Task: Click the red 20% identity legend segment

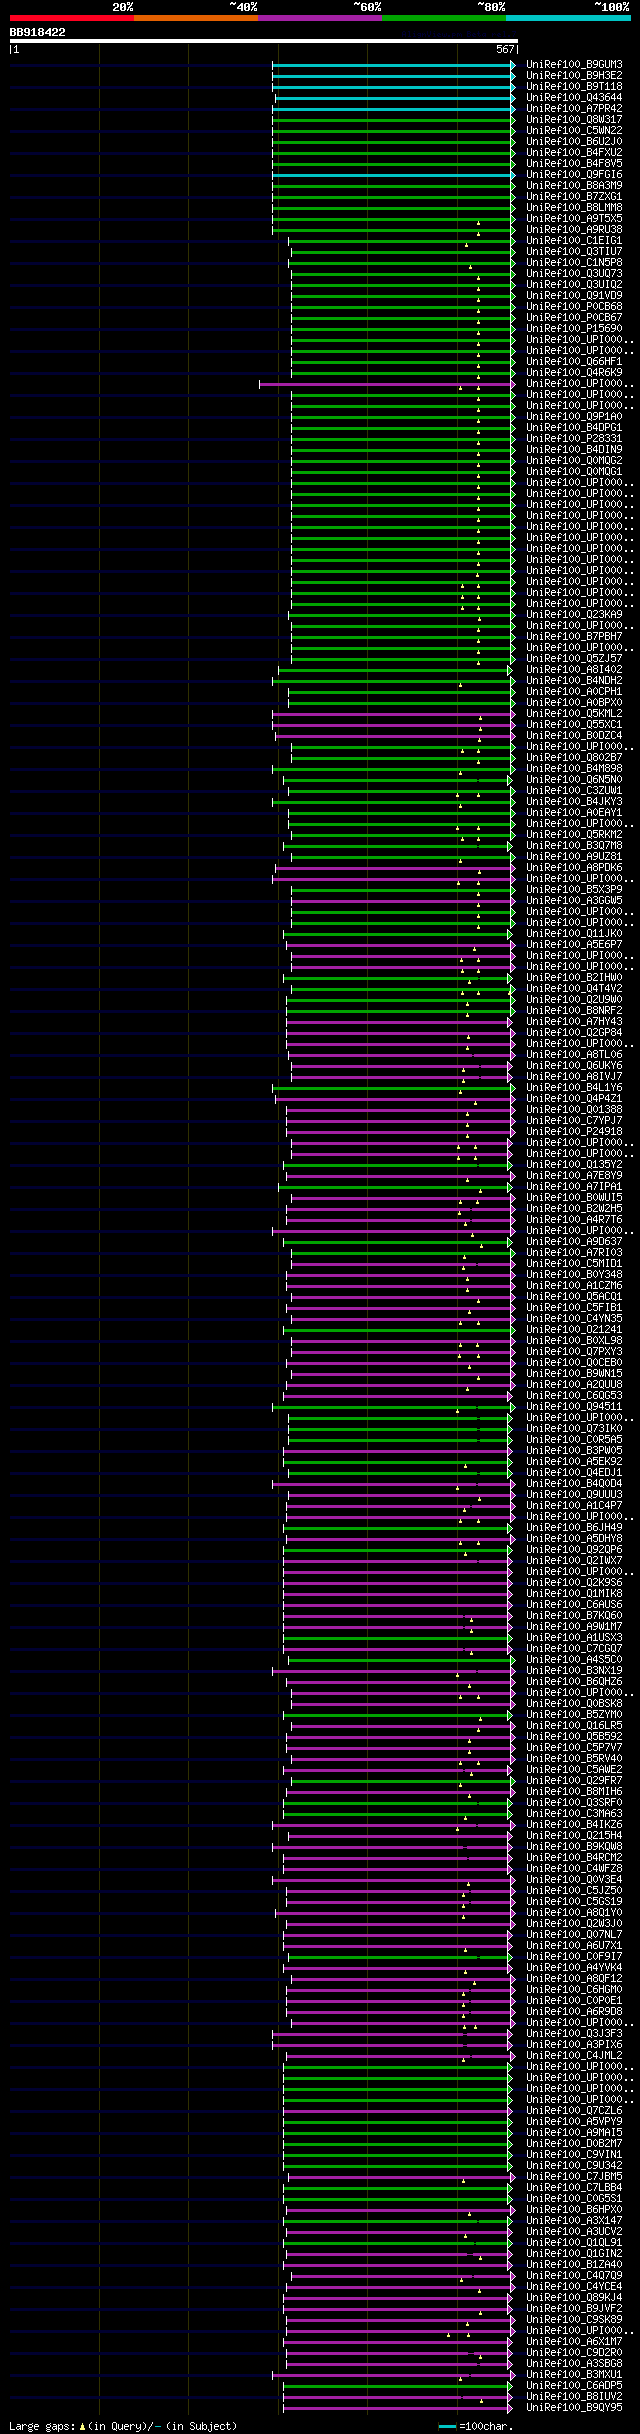Action: pos(71,18)
